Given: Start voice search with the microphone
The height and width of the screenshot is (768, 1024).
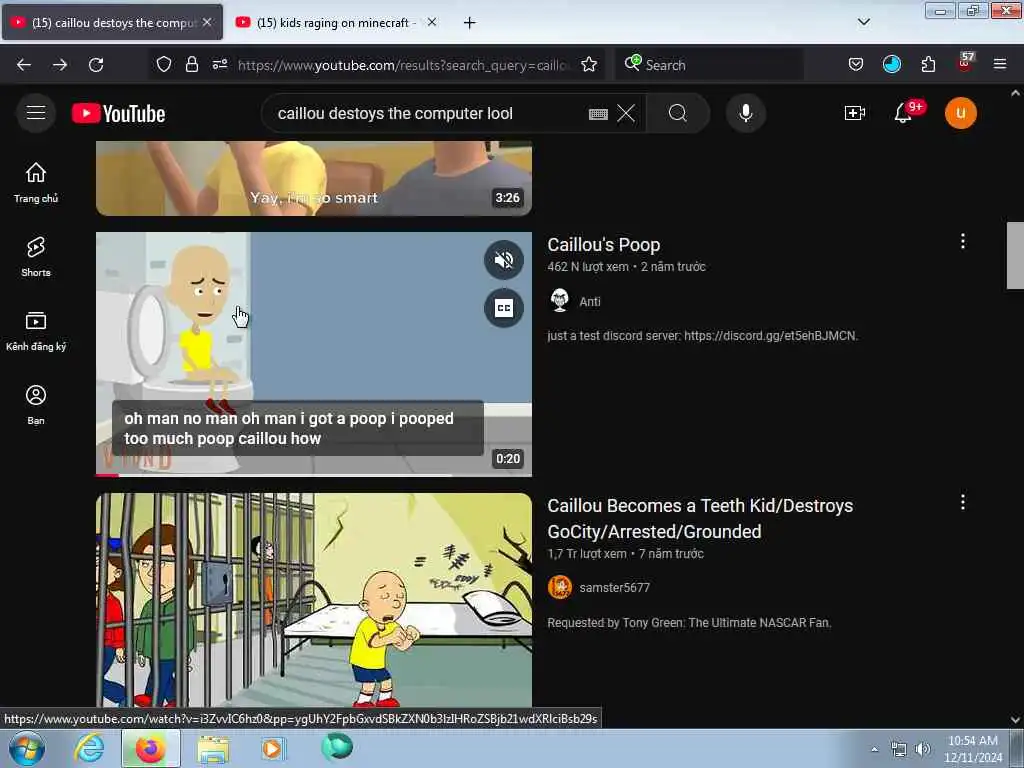Looking at the screenshot, I should [x=746, y=114].
